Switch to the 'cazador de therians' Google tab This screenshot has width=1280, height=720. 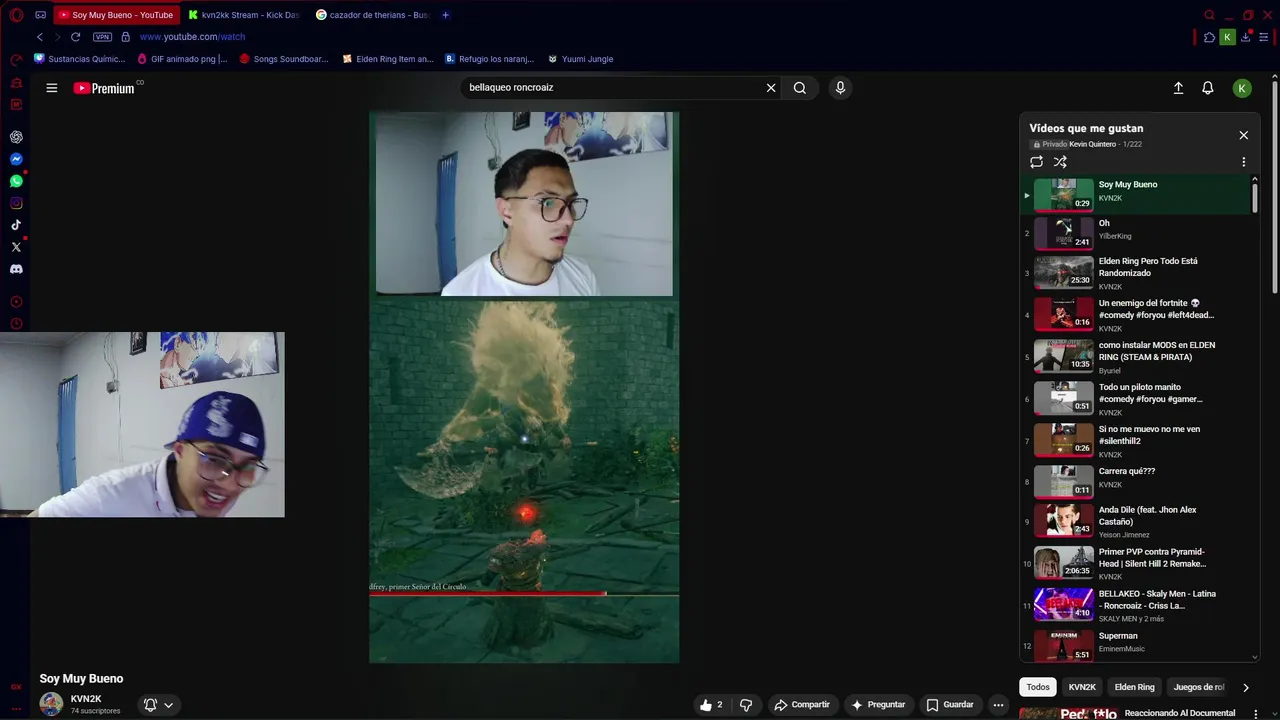[372, 15]
